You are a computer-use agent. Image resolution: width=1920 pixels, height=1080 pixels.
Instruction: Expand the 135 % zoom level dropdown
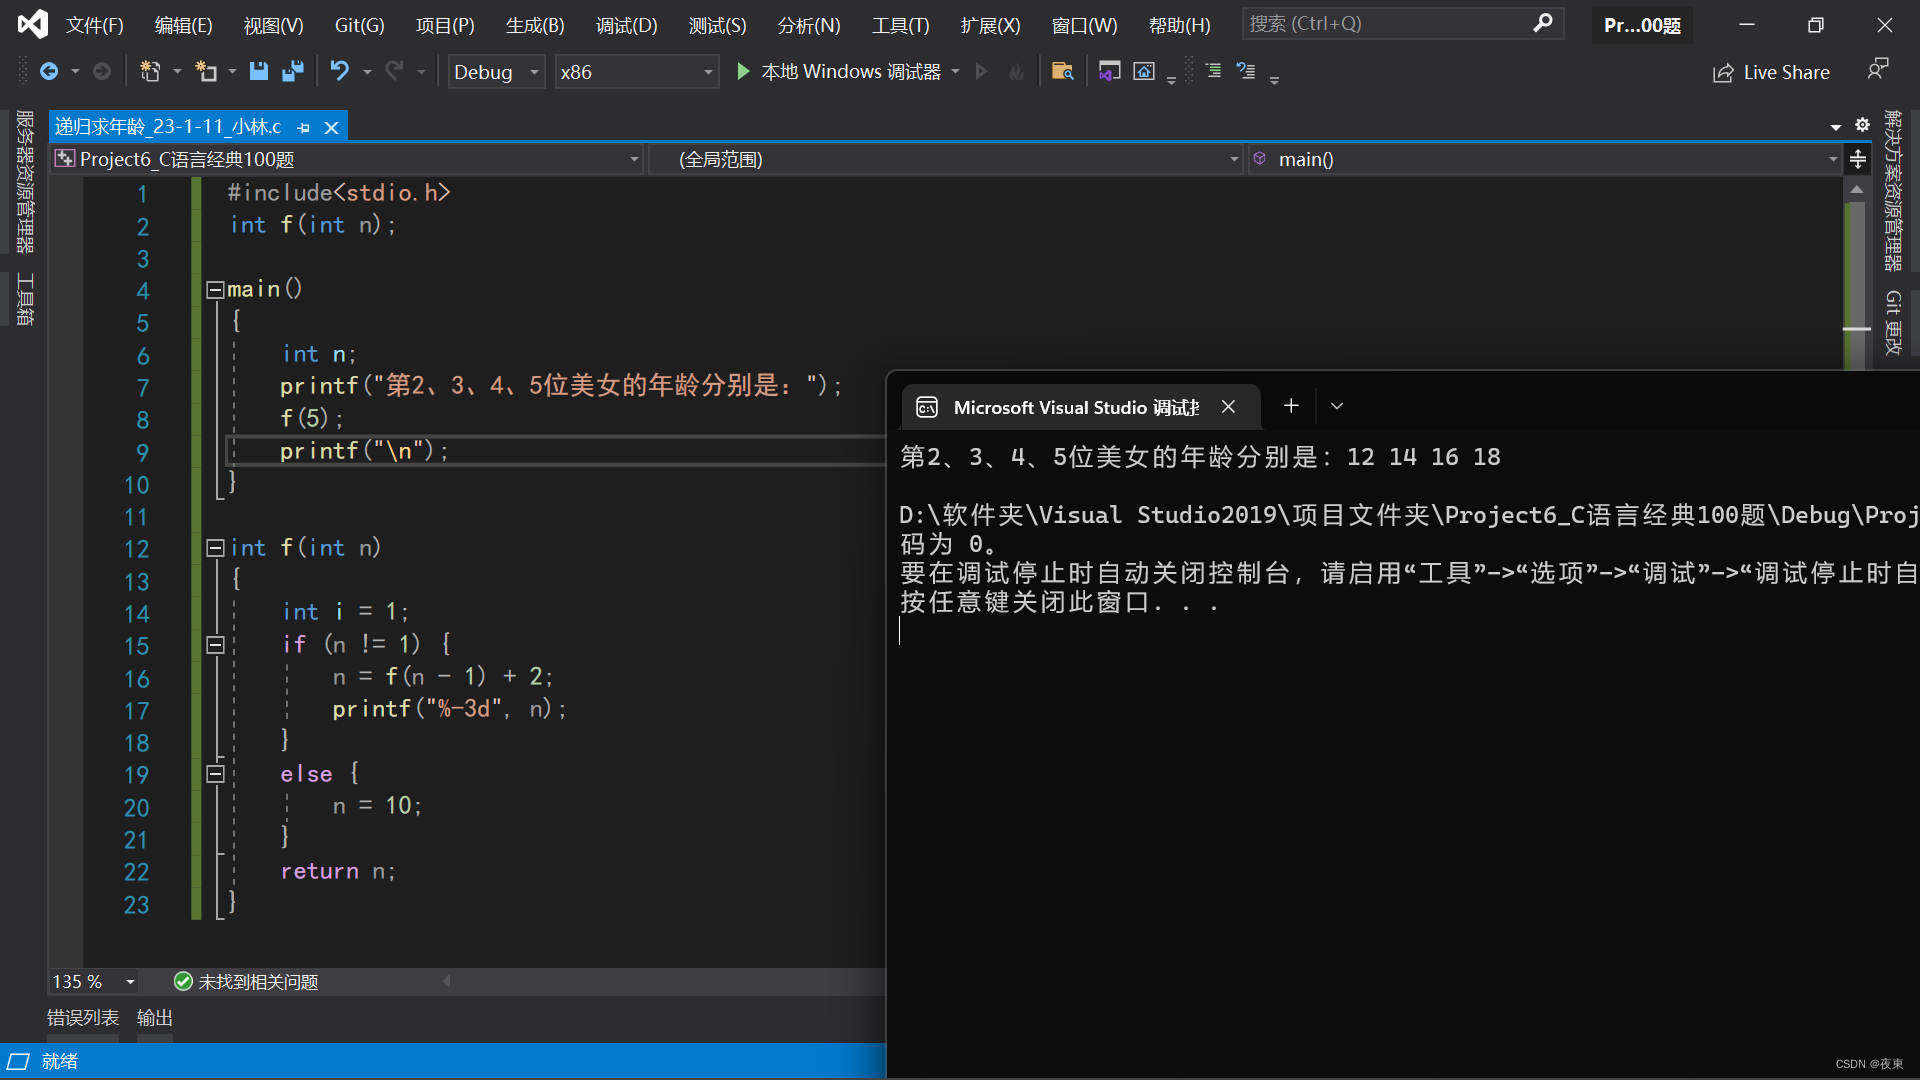click(130, 982)
